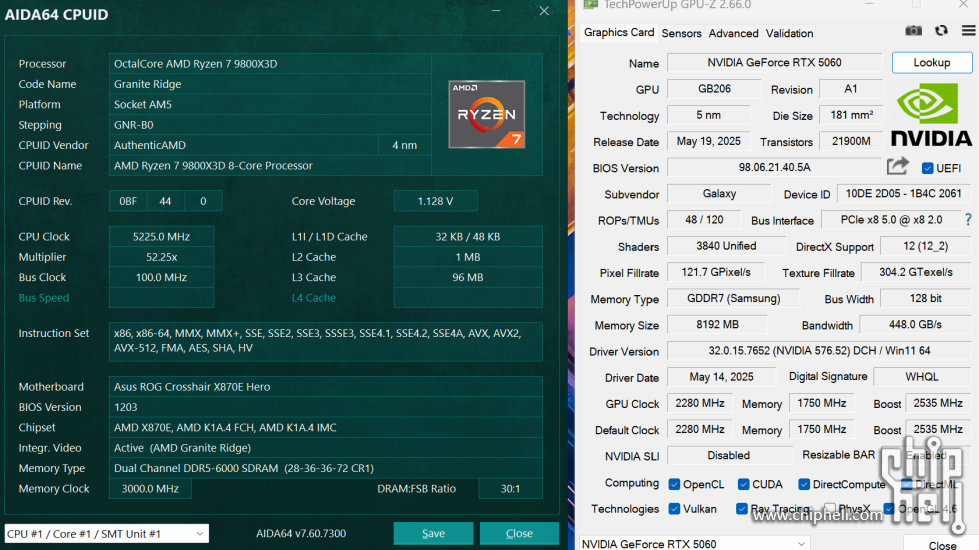Open the CPU #1 / Core #1 / SMT Unit dropdown
Image resolution: width=979 pixels, height=550 pixels.
107,534
